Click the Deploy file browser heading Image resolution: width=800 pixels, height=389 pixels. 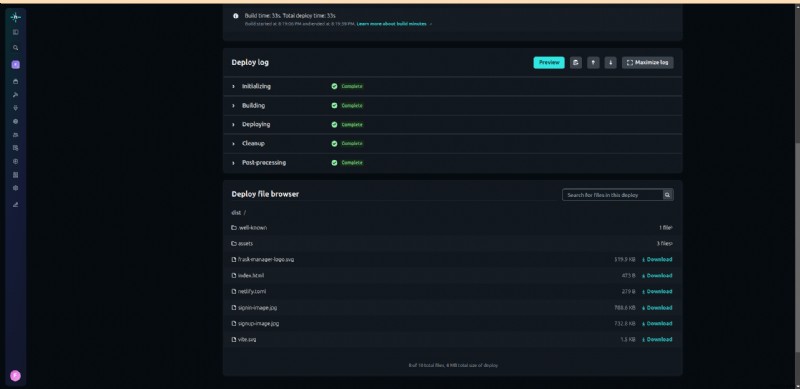coord(265,194)
